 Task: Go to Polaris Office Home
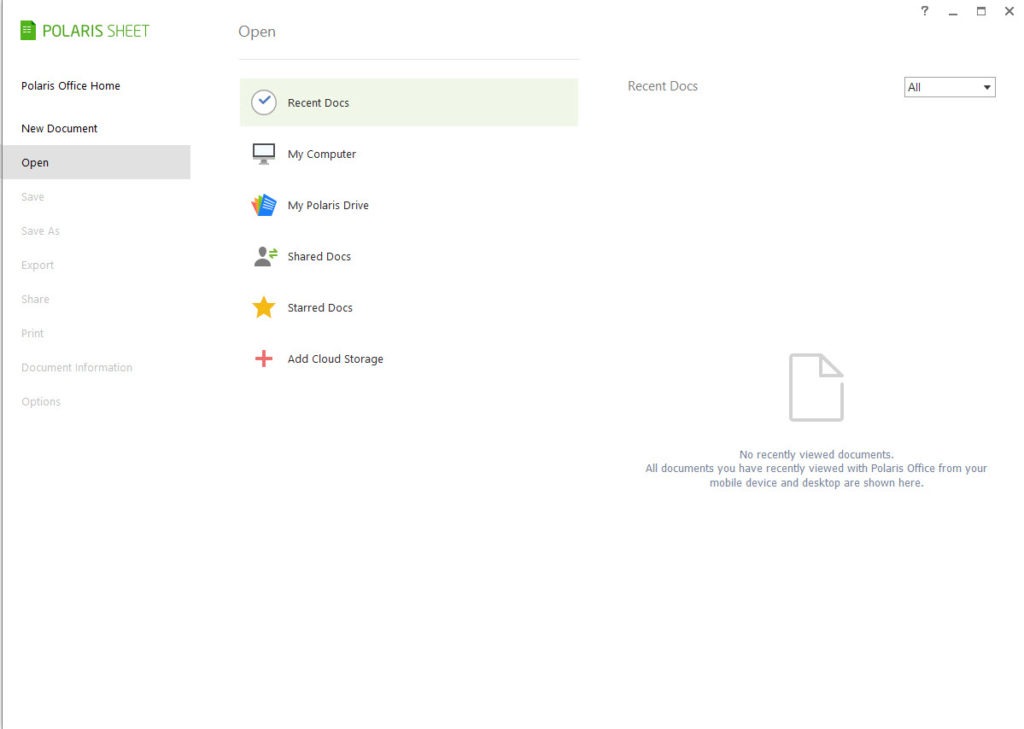click(x=71, y=86)
